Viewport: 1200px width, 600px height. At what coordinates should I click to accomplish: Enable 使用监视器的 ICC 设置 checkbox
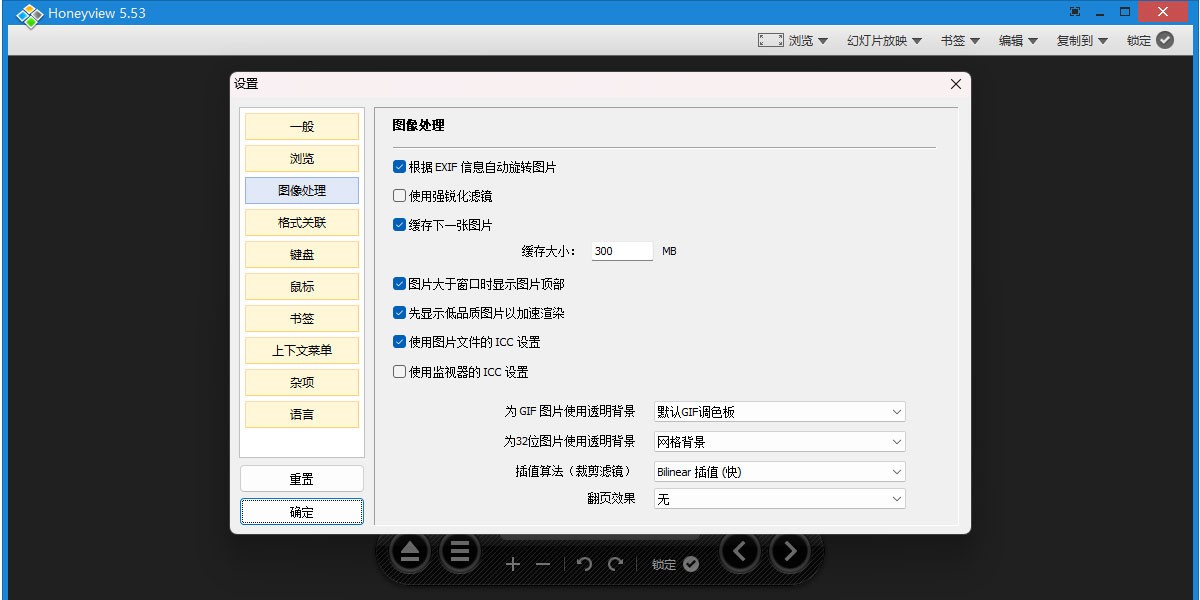pyautogui.click(x=400, y=372)
